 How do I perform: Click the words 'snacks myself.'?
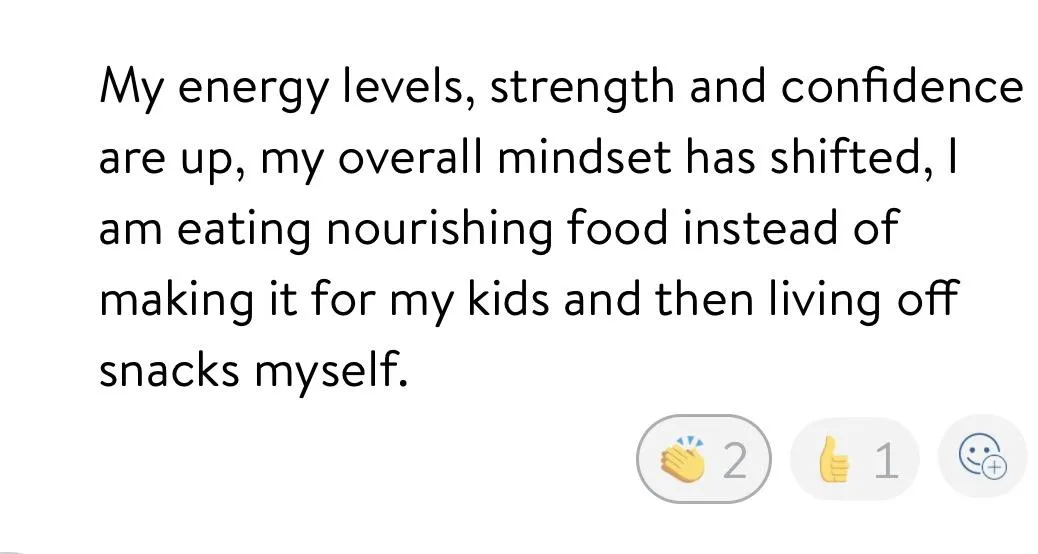pyautogui.click(x=254, y=372)
